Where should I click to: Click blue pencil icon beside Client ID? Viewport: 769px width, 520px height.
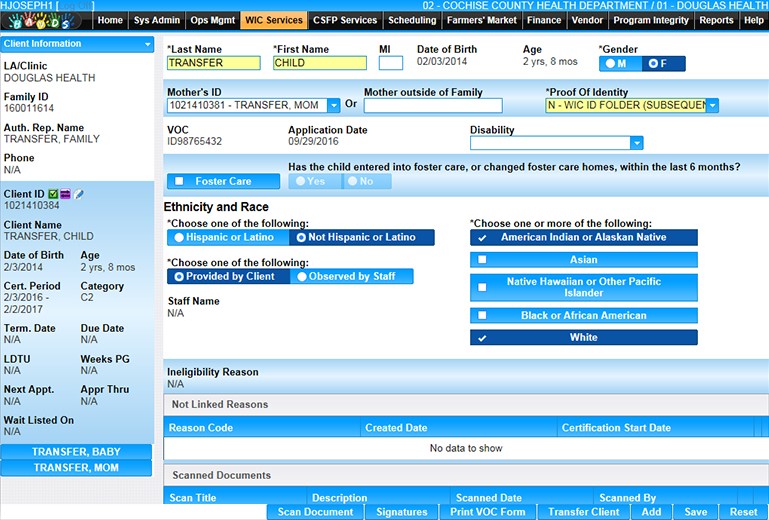pyautogui.click(x=78, y=194)
